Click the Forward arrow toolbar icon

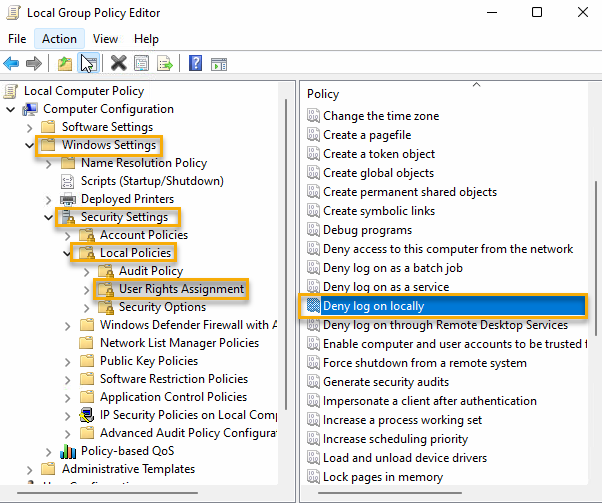point(34,63)
